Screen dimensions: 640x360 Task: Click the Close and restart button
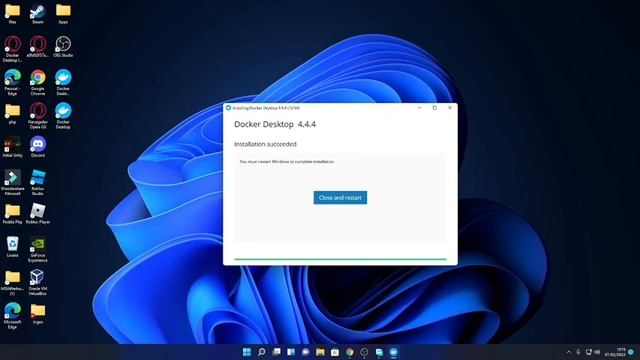tap(340, 198)
